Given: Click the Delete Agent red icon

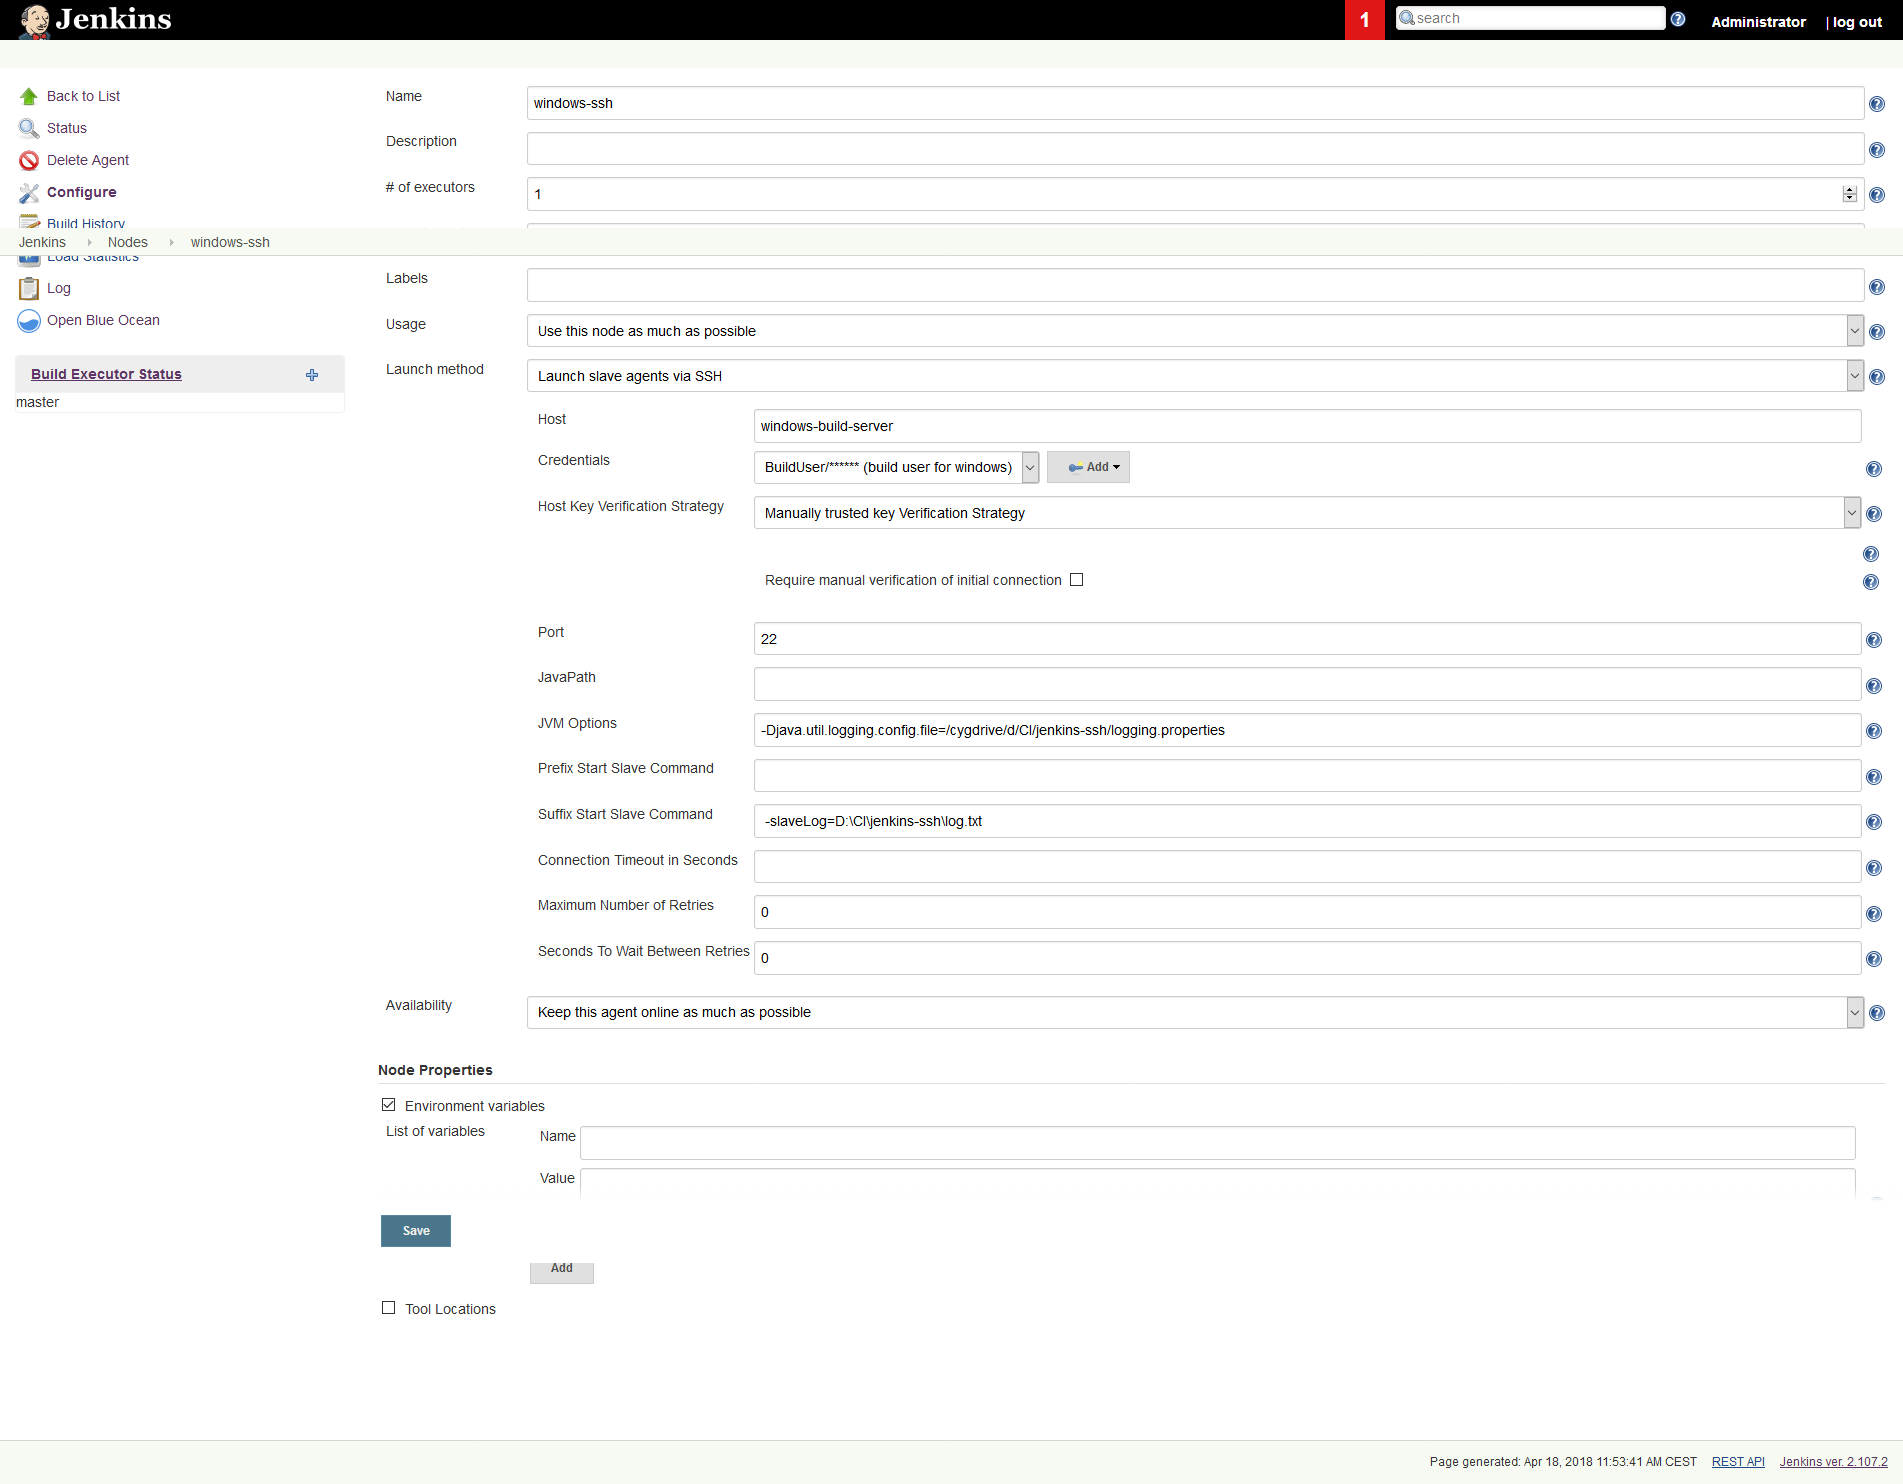Looking at the screenshot, I should click(x=29, y=160).
